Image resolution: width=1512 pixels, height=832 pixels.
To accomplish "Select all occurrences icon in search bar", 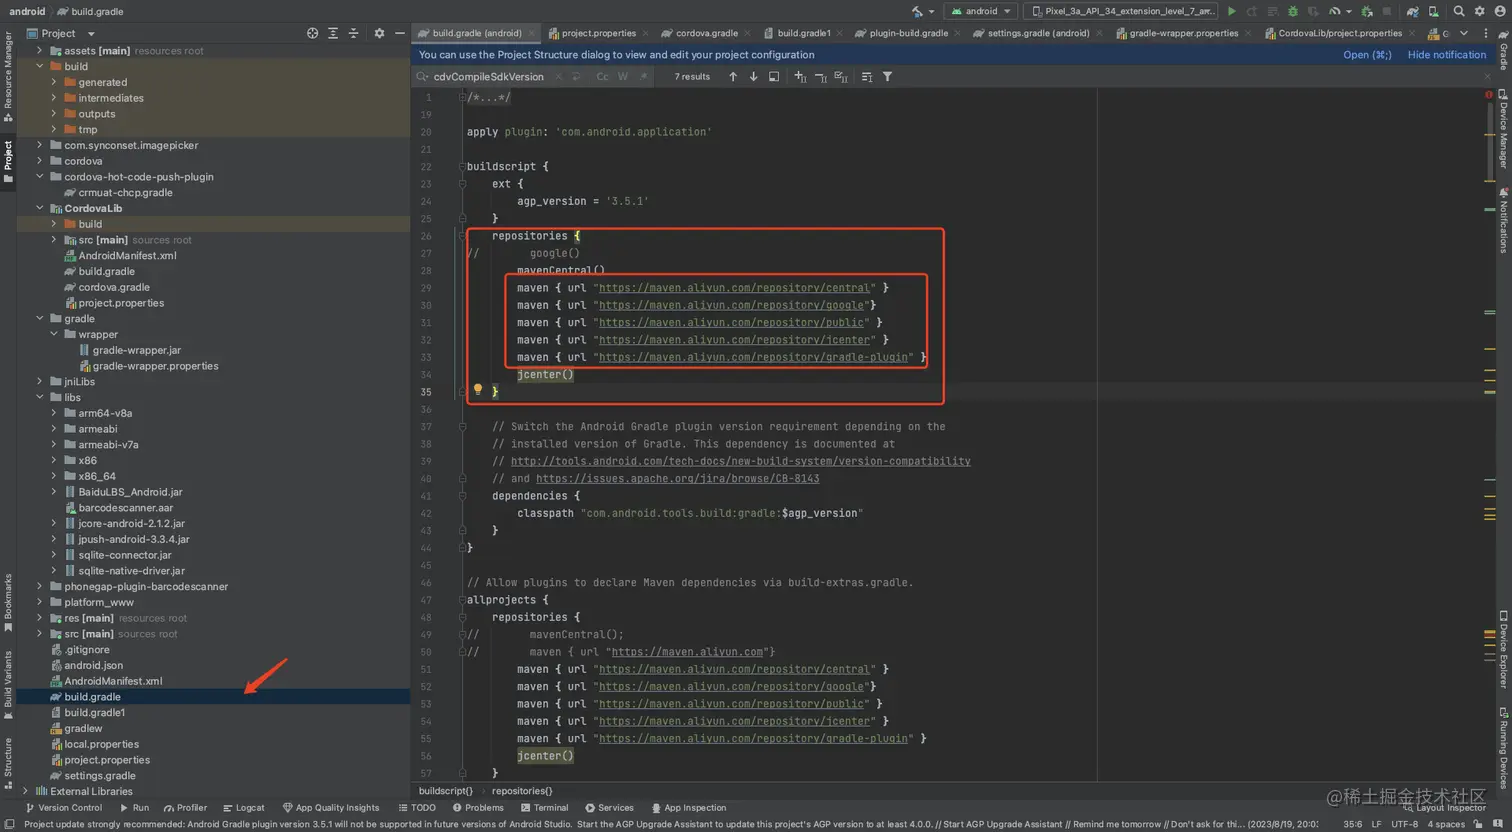I will coord(841,76).
